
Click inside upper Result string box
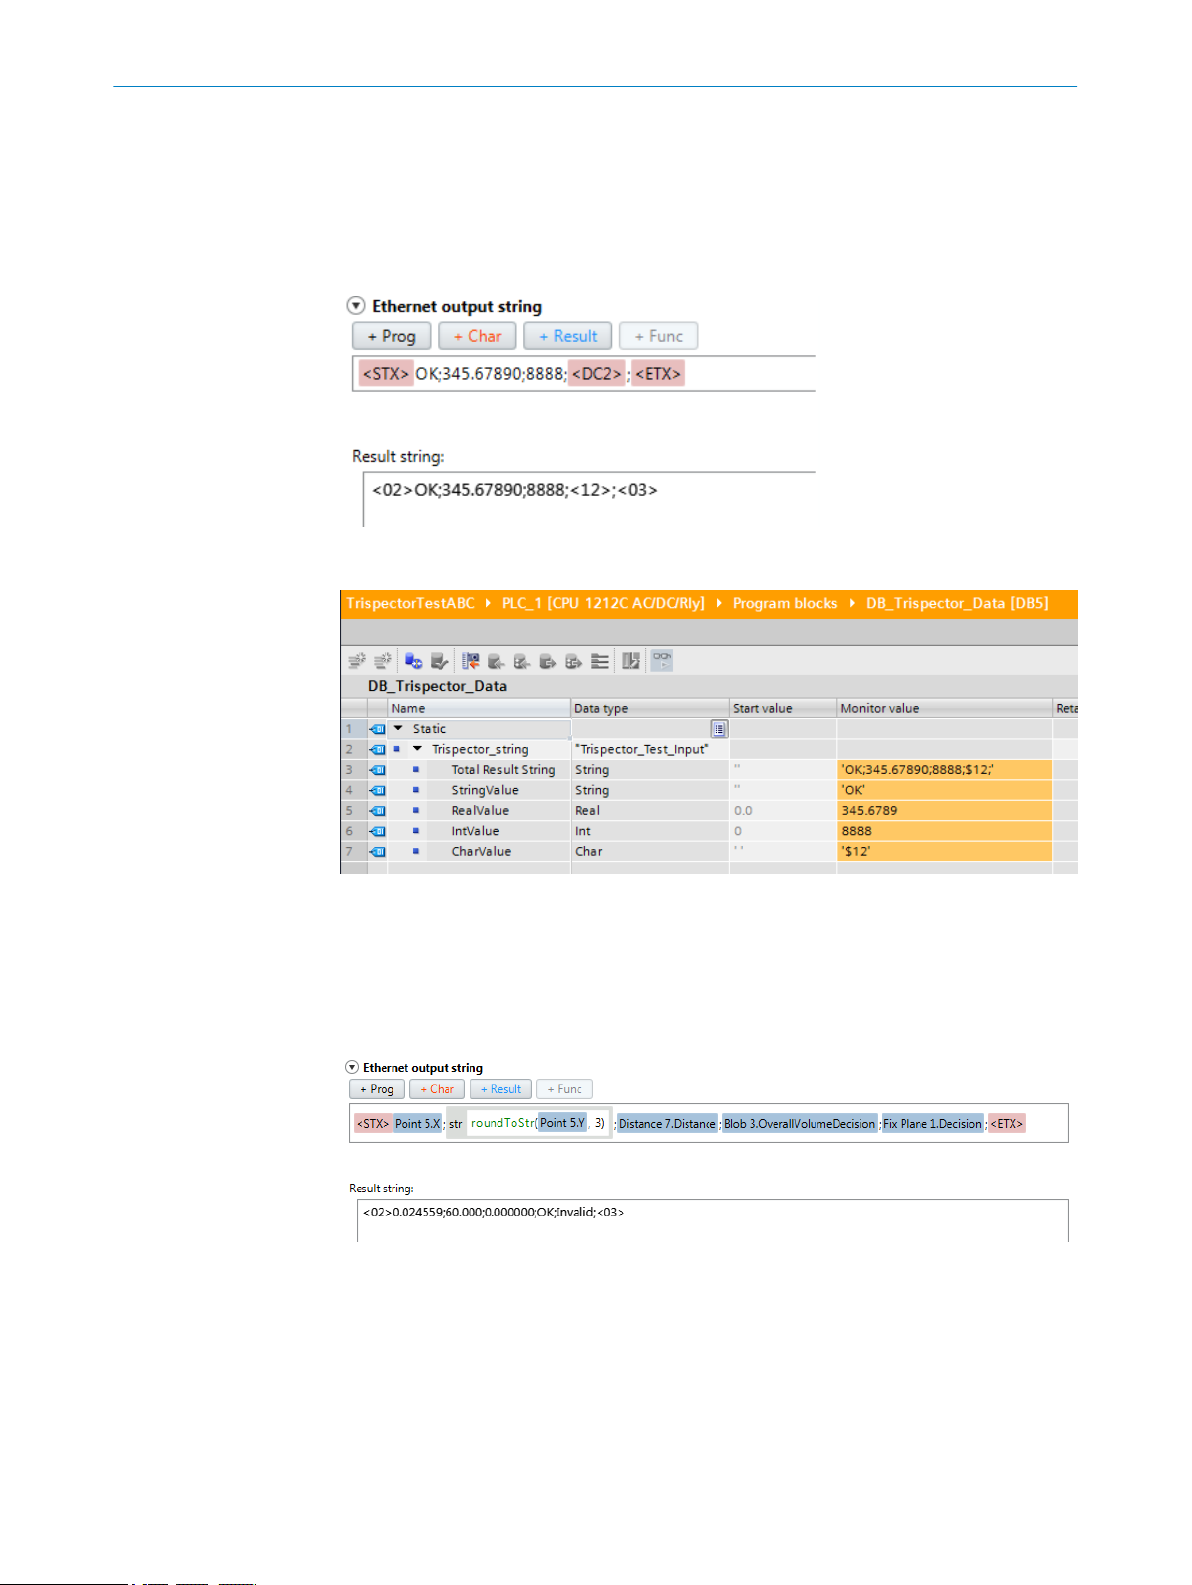tap(590, 499)
